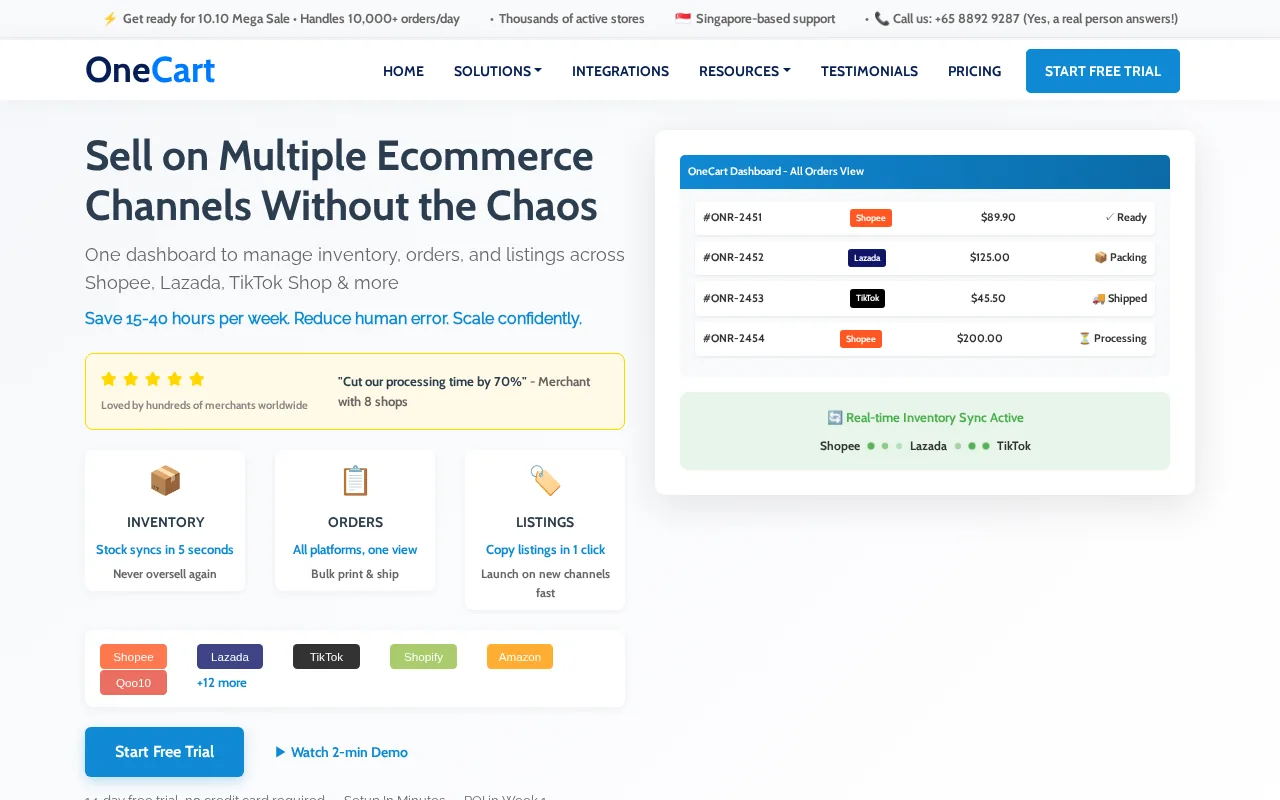Go to the INTEGRATIONS page

620,71
